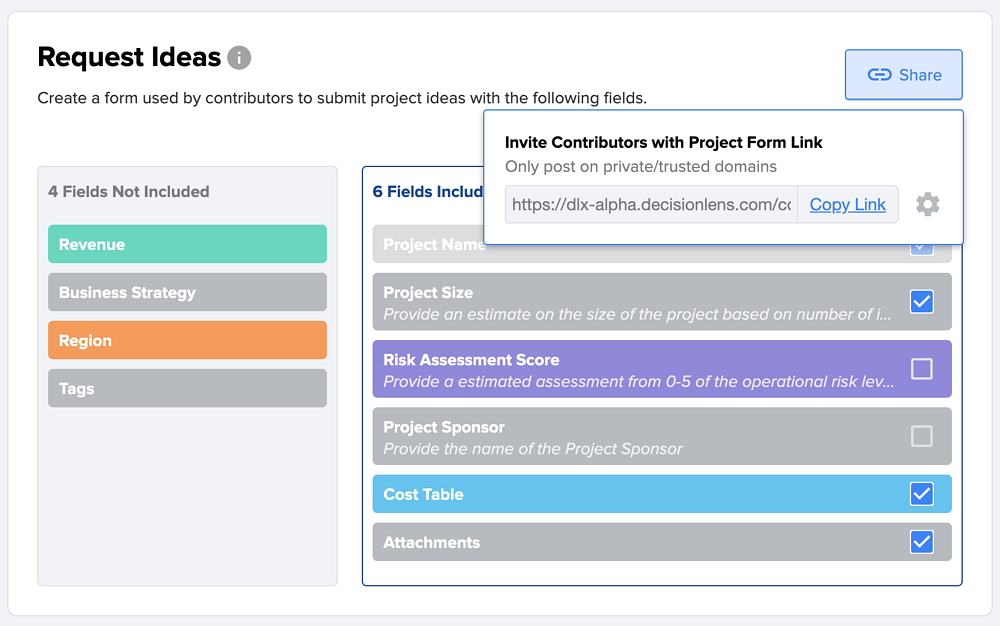Image resolution: width=1000 pixels, height=626 pixels.
Task: Uncheck the Project Size checkbox
Action: tap(921, 301)
